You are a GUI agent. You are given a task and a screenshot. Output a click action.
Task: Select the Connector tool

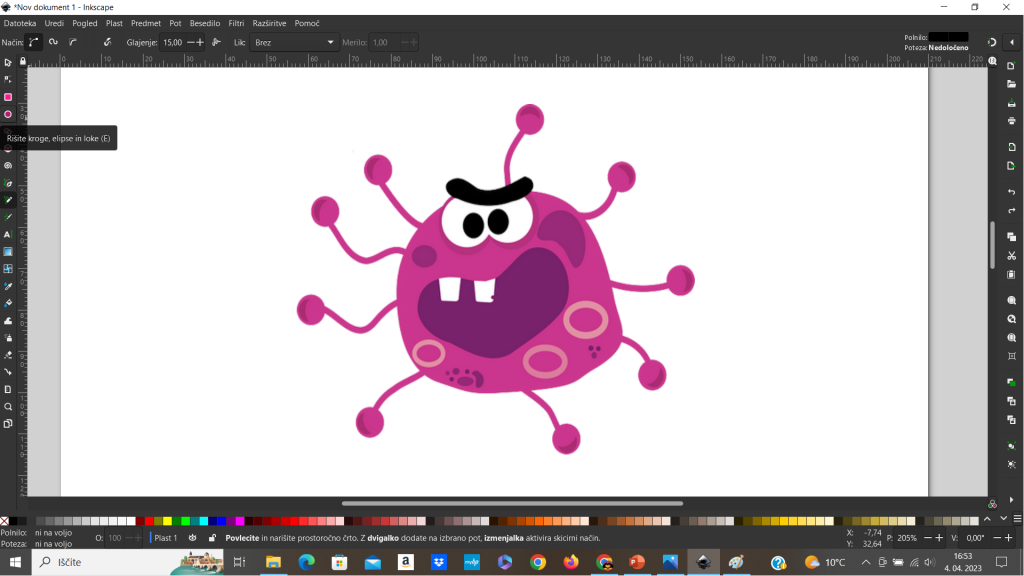coord(8,372)
